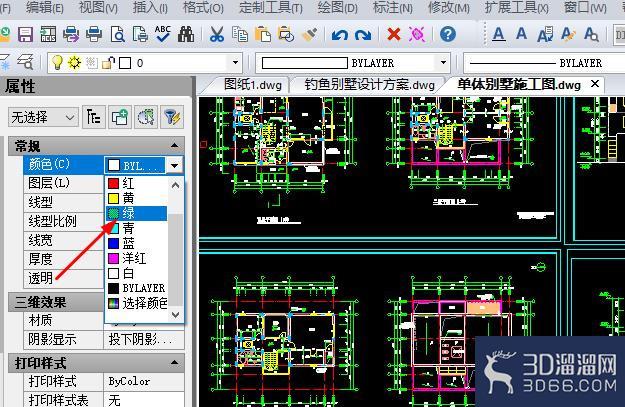The height and width of the screenshot is (407, 625).
Task: Run the ABC spell check tool
Action: click(163, 34)
